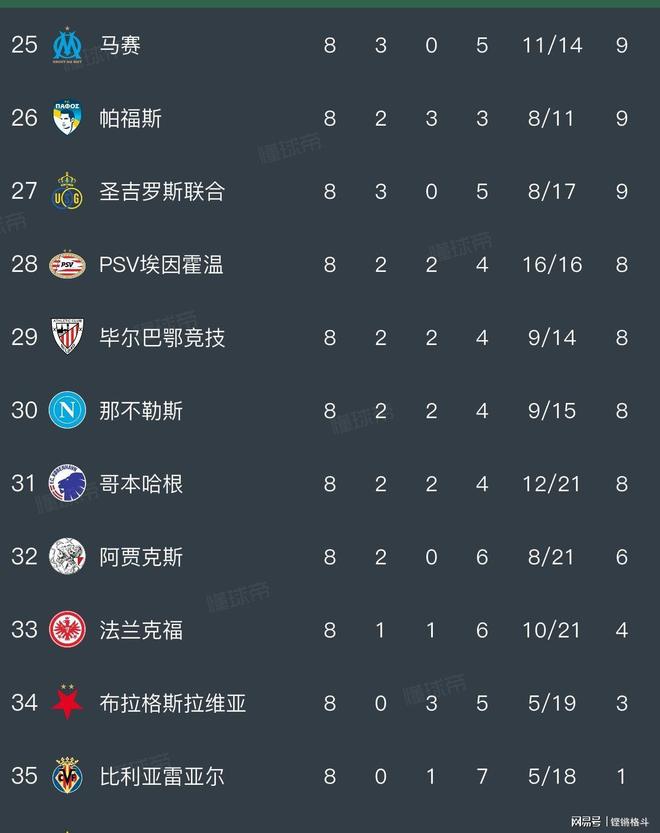Click the Napoli (那不勒斯) blue N logo
The width and height of the screenshot is (660, 833).
67,411
